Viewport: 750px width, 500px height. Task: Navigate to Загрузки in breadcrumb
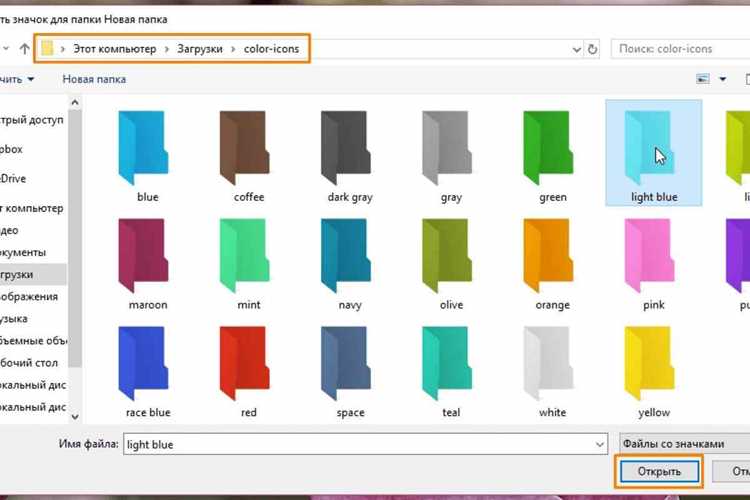tap(200, 49)
